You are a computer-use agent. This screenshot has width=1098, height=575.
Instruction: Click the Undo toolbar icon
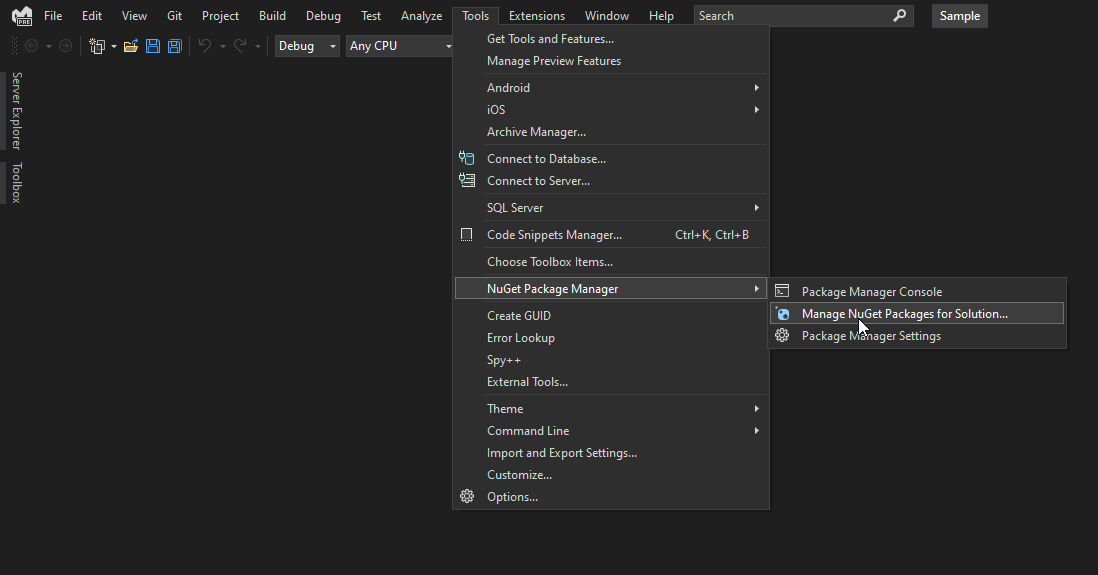click(205, 46)
